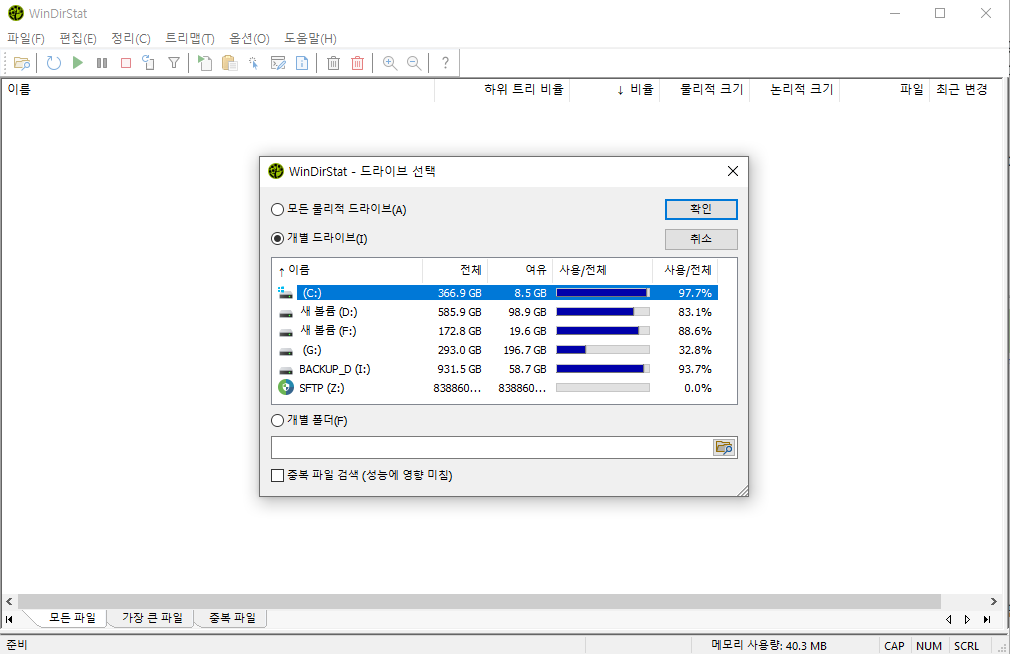Click the Open item toolbar icon
1010x654 pixels.
coord(205,63)
